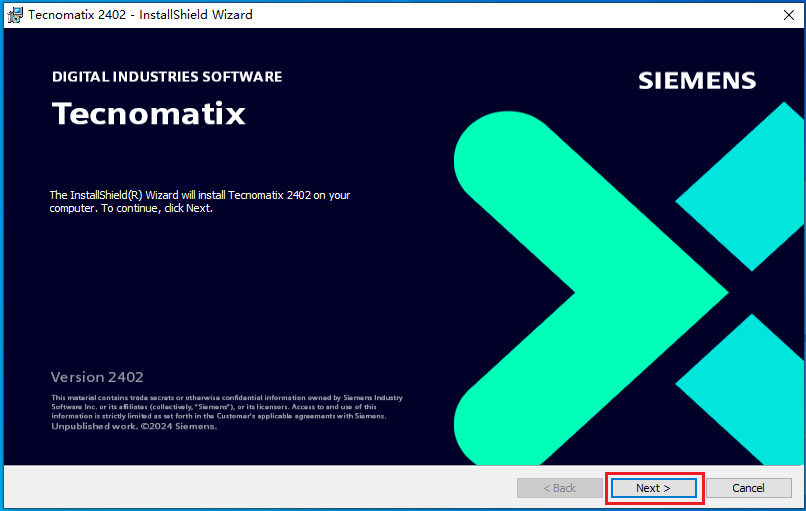Viewport: 806px width, 511px height.
Task: Click the greyed-out Back button
Action: (x=559, y=488)
